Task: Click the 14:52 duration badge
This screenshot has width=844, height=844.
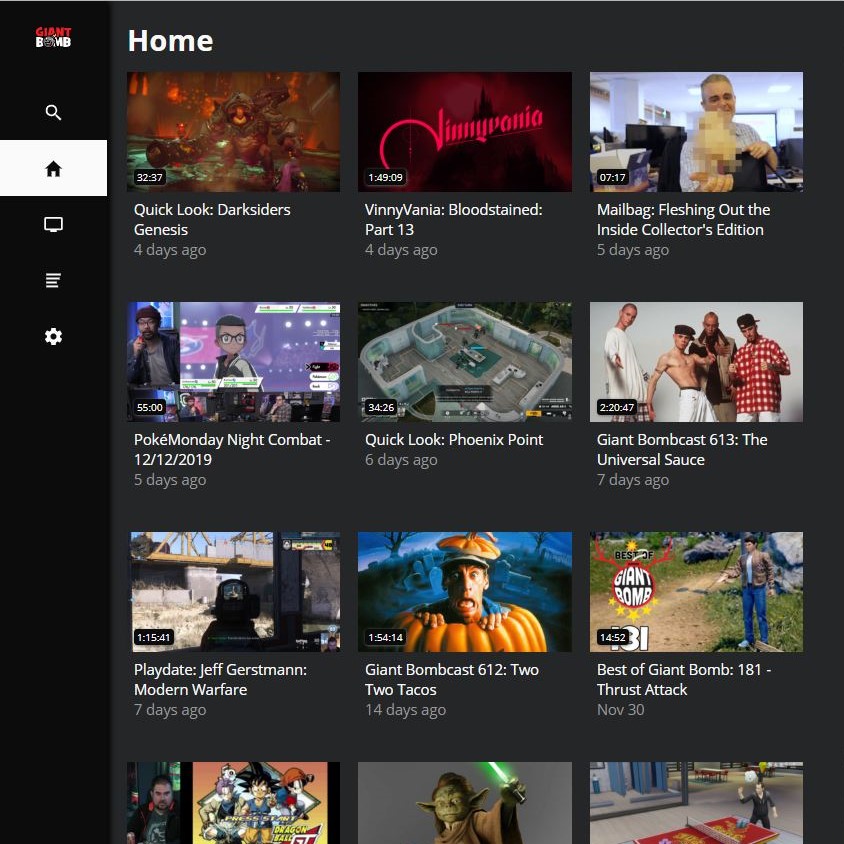Action: tap(613, 637)
